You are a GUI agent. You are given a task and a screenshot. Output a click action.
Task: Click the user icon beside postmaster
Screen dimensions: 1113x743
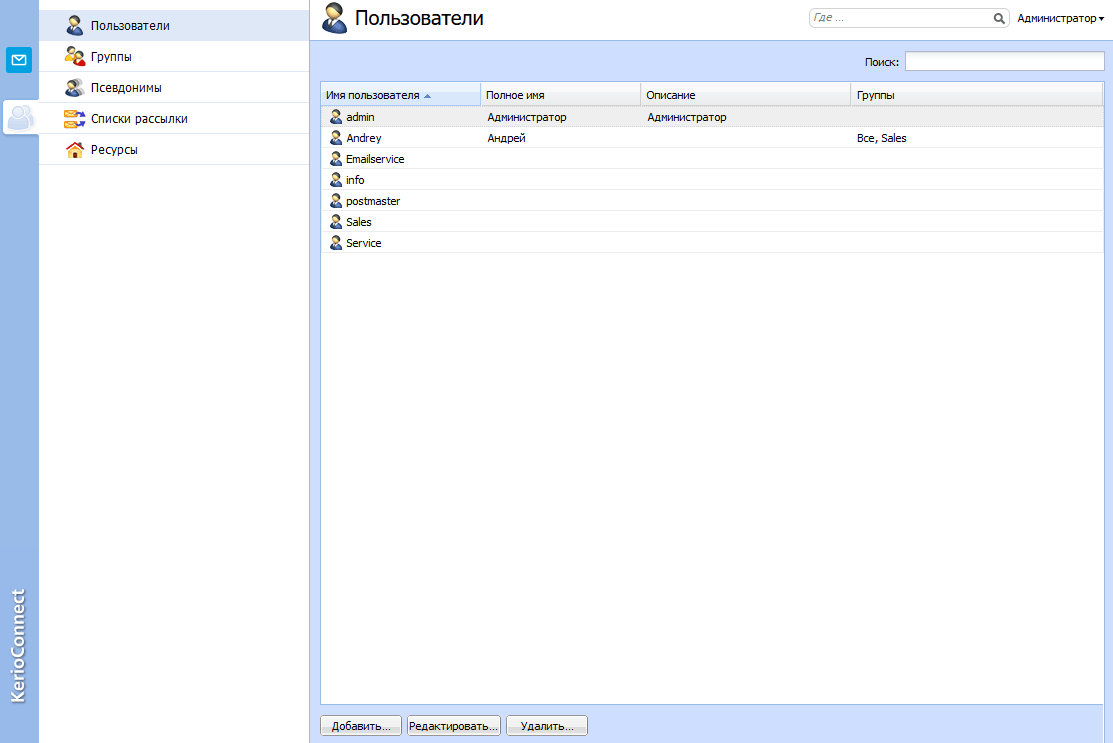click(x=336, y=201)
